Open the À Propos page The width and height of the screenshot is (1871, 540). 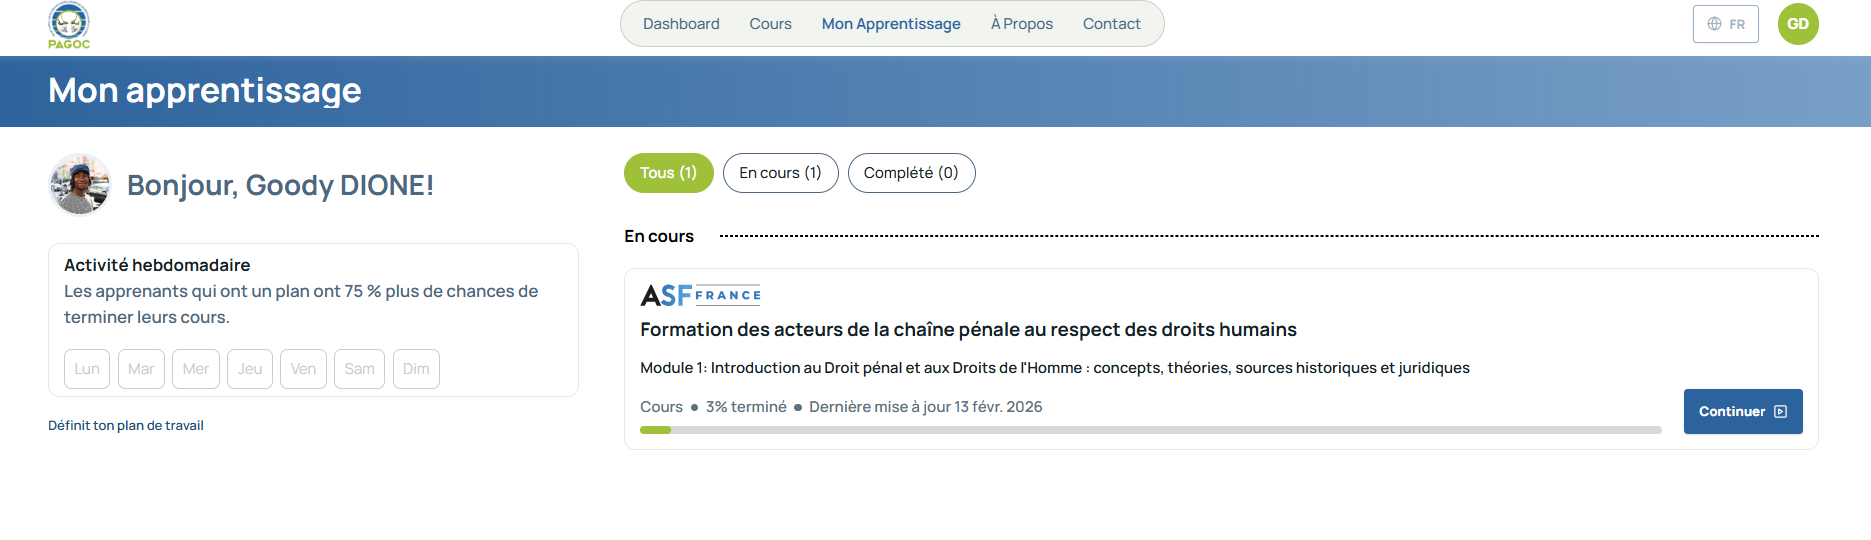click(x=1021, y=24)
